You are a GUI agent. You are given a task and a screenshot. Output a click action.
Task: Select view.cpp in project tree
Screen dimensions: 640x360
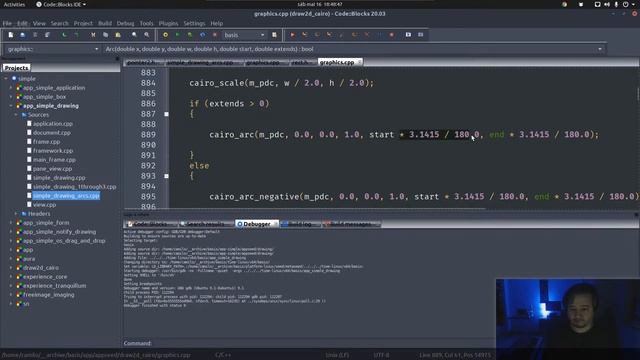(x=44, y=205)
